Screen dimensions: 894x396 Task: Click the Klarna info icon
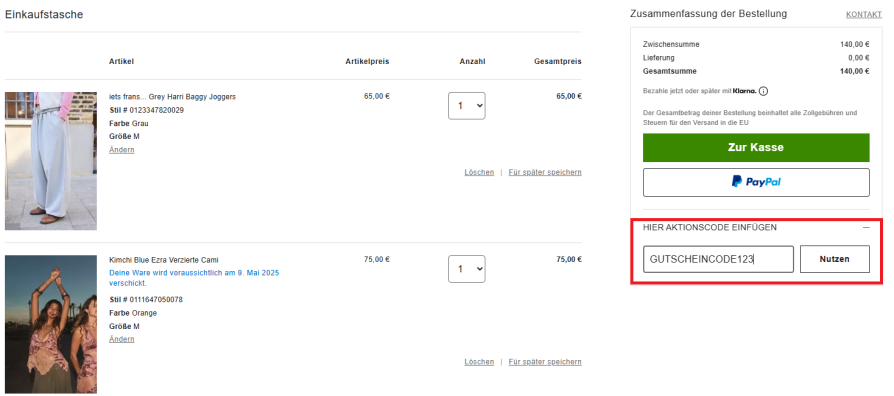763,91
